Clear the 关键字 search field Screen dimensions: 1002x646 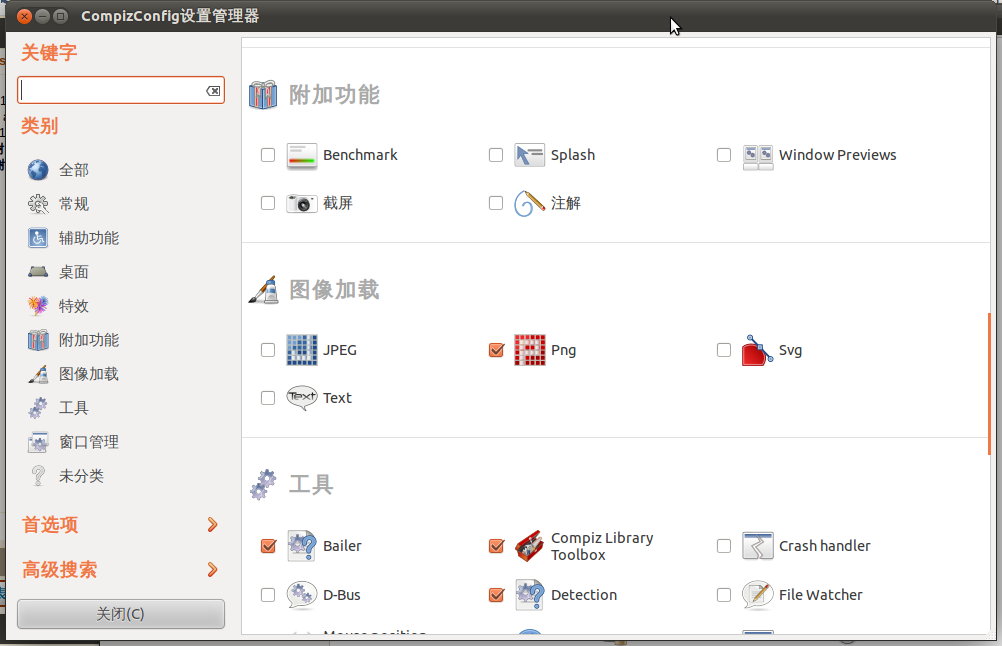click(x=213, y=91)
